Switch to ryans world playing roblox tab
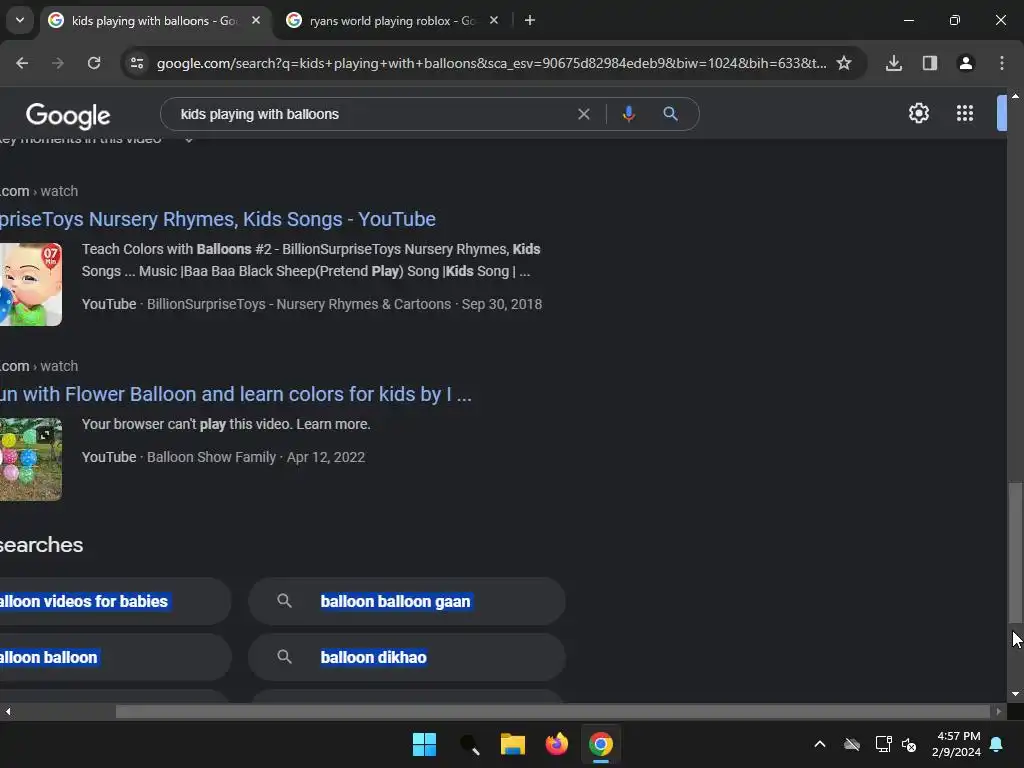This screenshot has width=1024, height=768. click(x=392, y=21)
